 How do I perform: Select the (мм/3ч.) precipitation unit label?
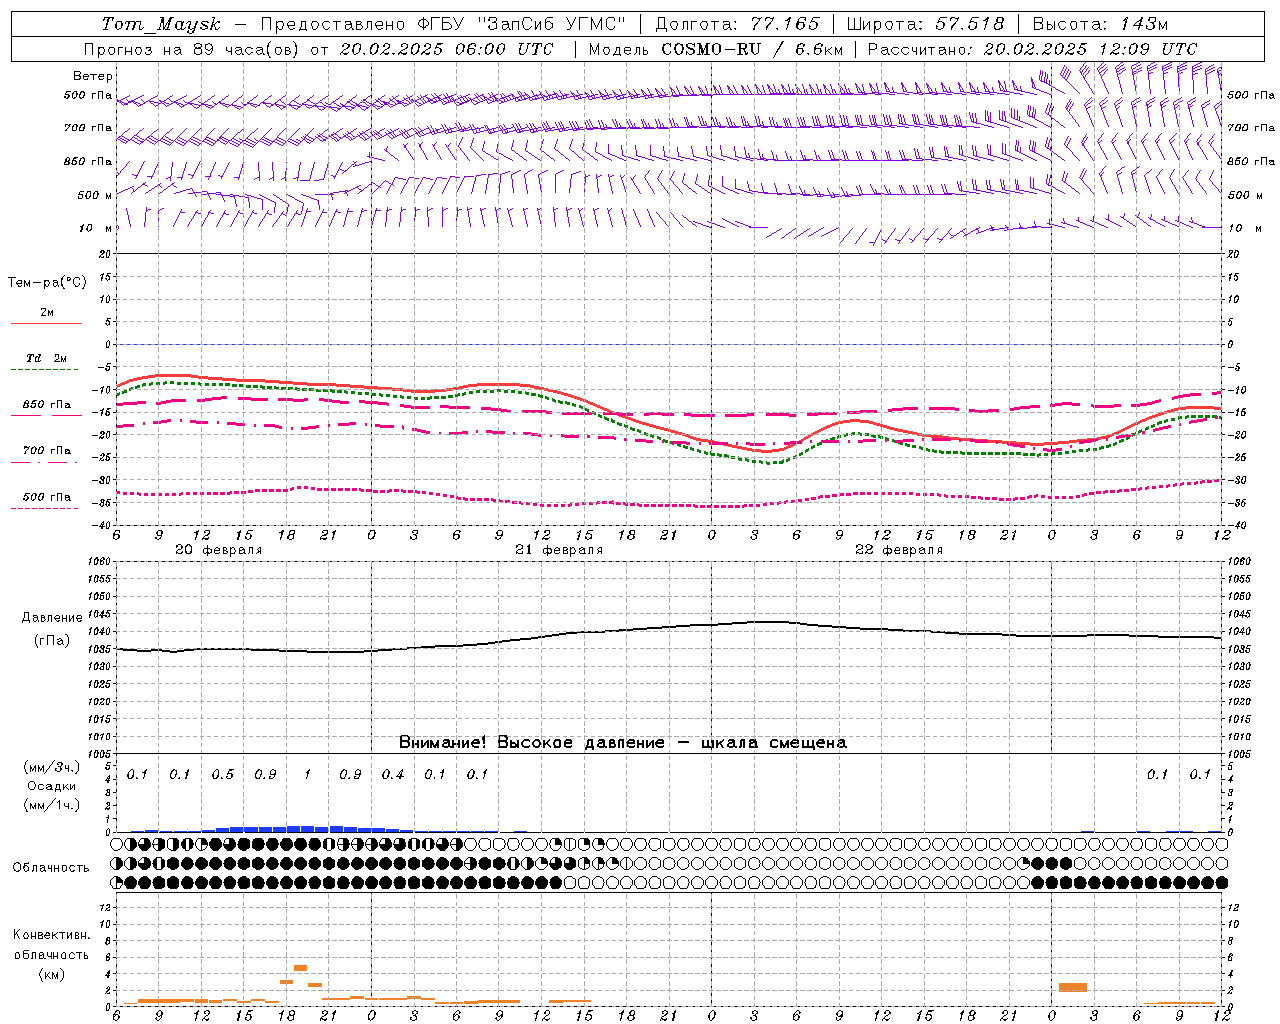[52, 767]
